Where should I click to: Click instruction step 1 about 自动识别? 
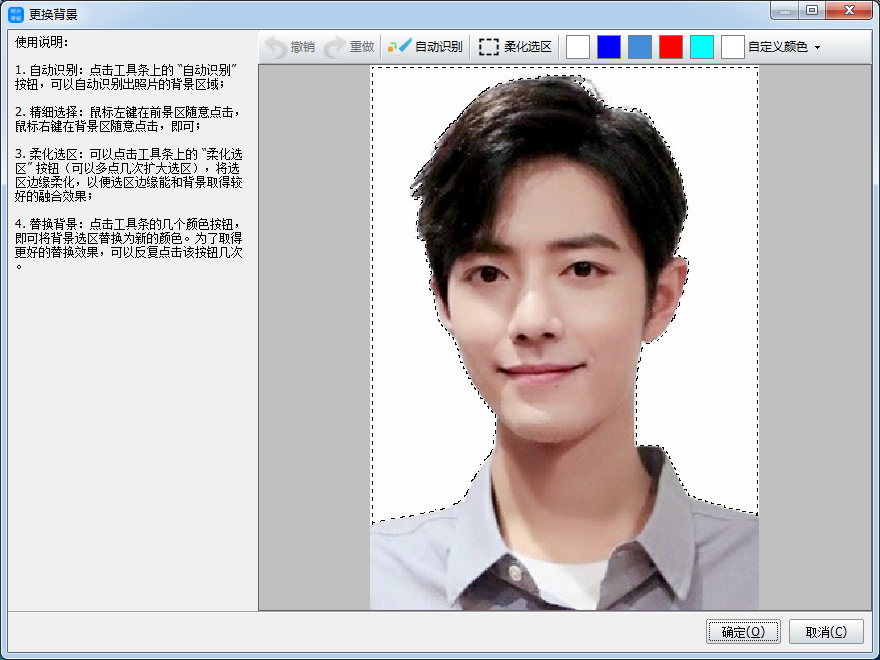click(x=126, y=77)
